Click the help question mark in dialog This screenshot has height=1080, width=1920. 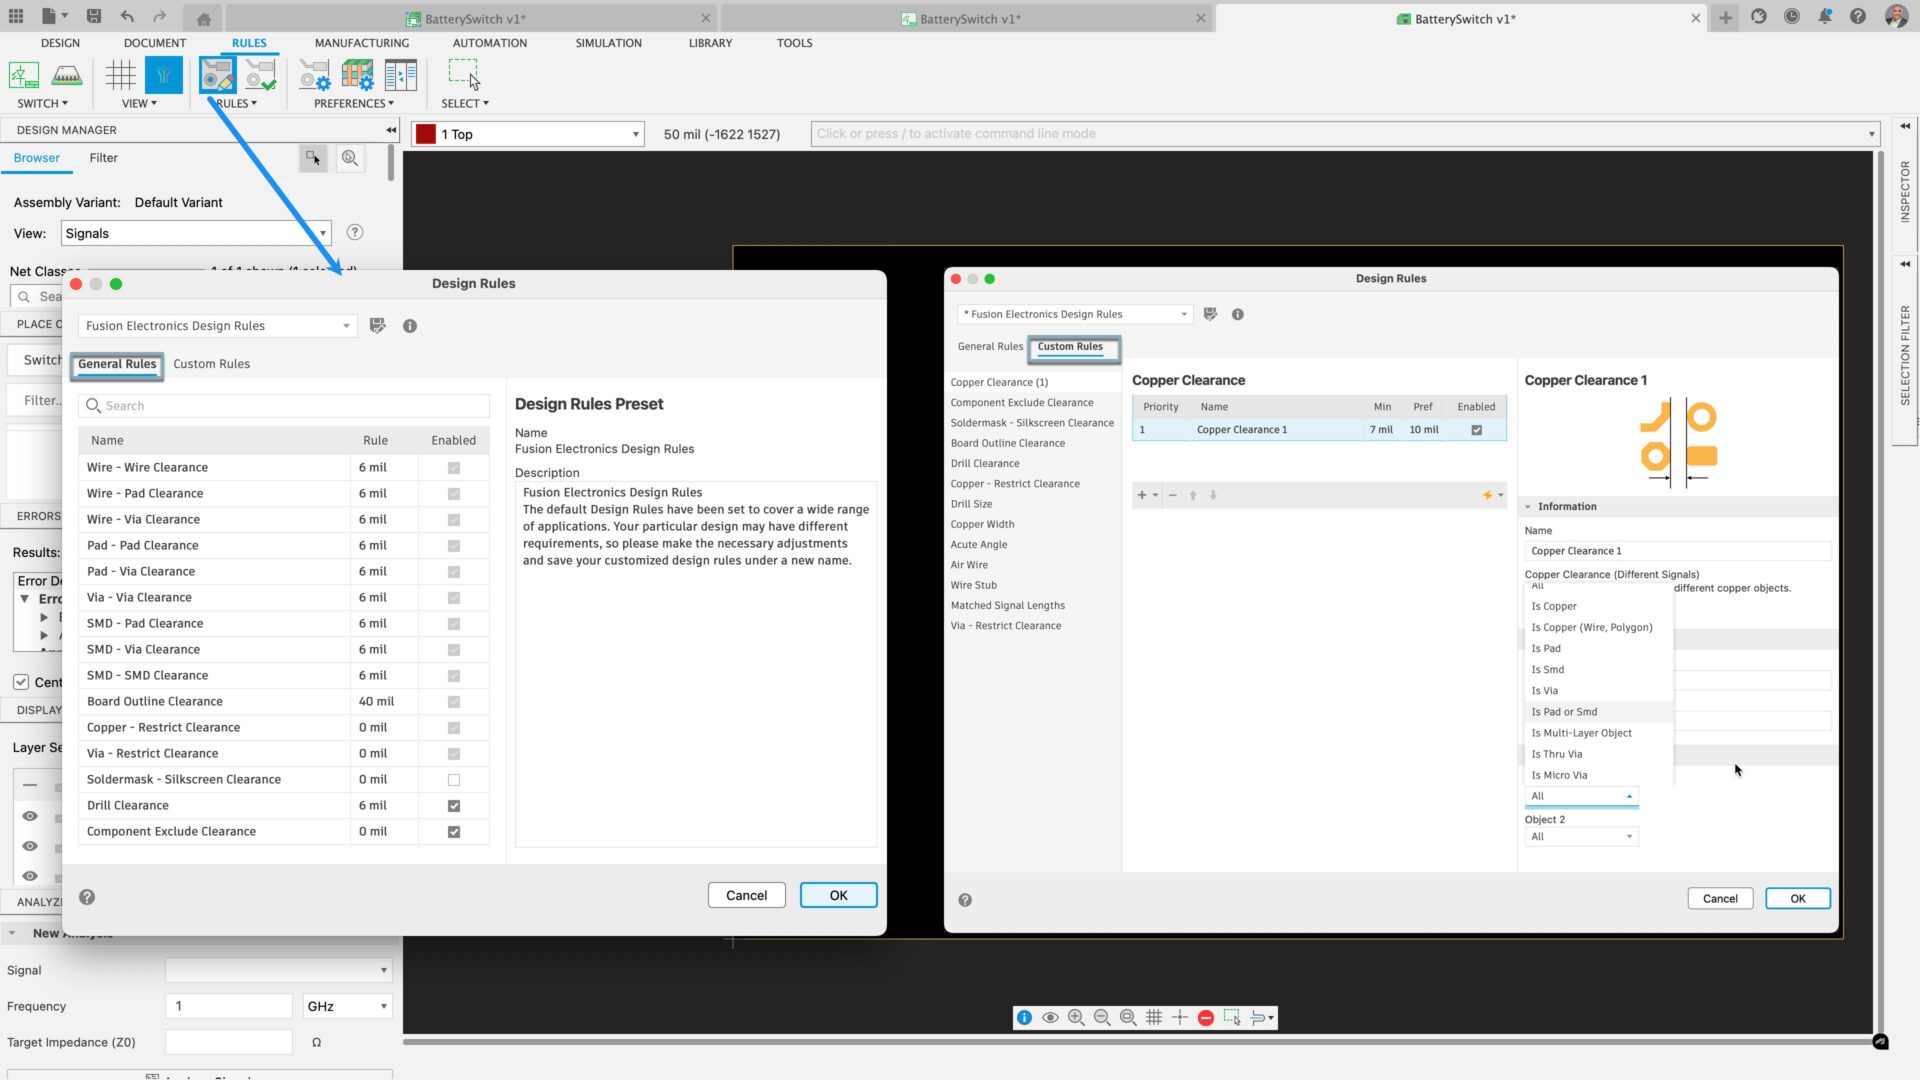coord(87,897)
